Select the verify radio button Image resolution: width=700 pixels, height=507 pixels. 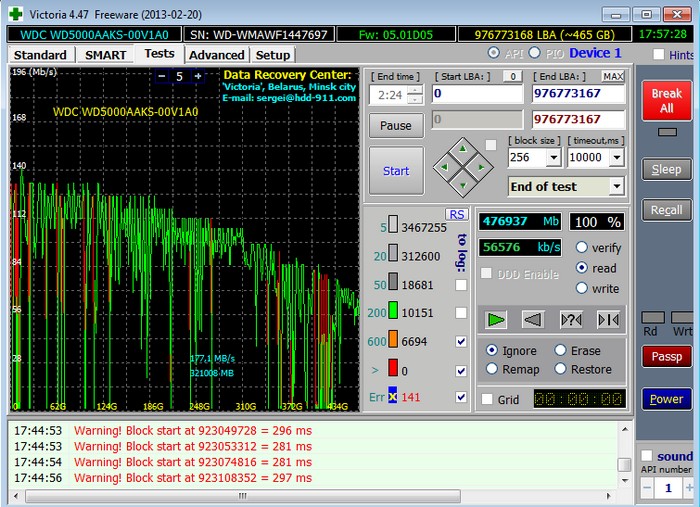pos(582,248)
